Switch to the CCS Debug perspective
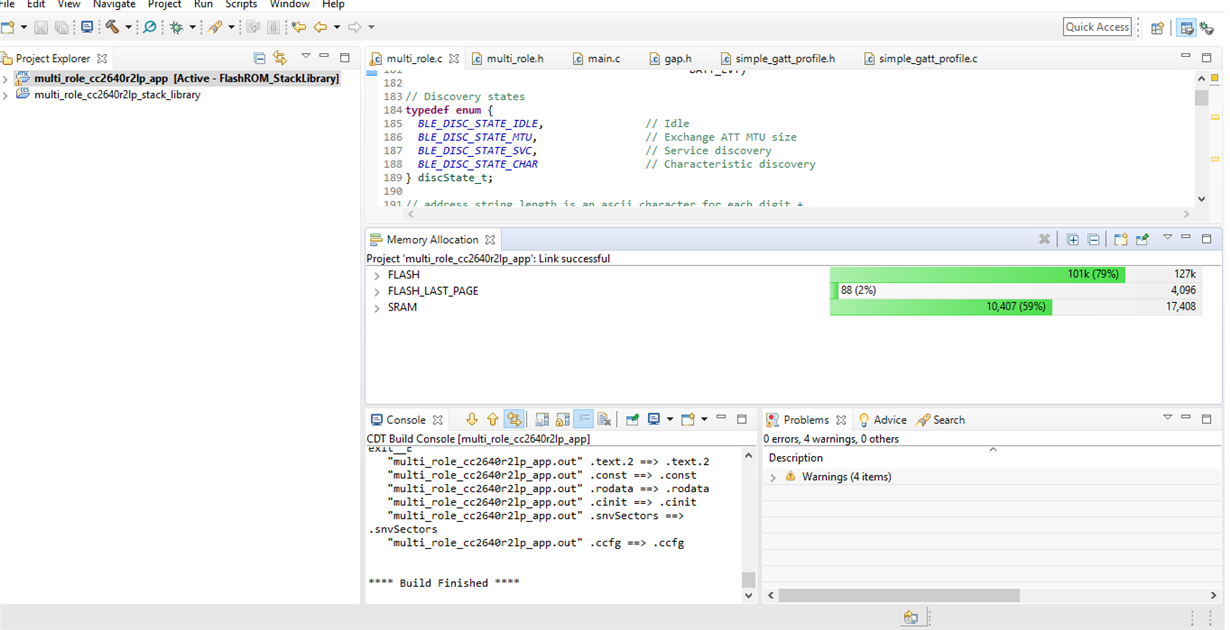This screenshot has height=630, width=1230. coord(1207,28)
